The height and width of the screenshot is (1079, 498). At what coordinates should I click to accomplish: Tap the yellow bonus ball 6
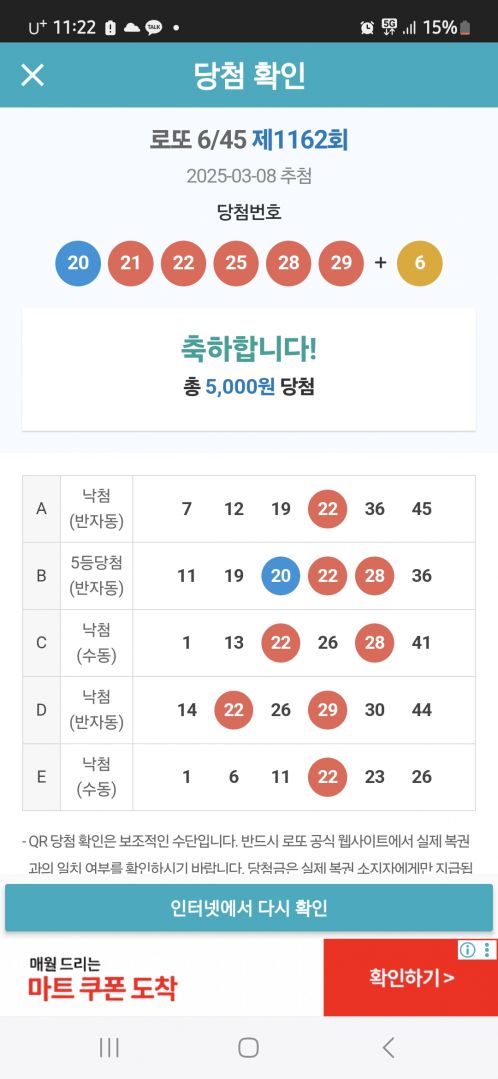click(420, 263)
